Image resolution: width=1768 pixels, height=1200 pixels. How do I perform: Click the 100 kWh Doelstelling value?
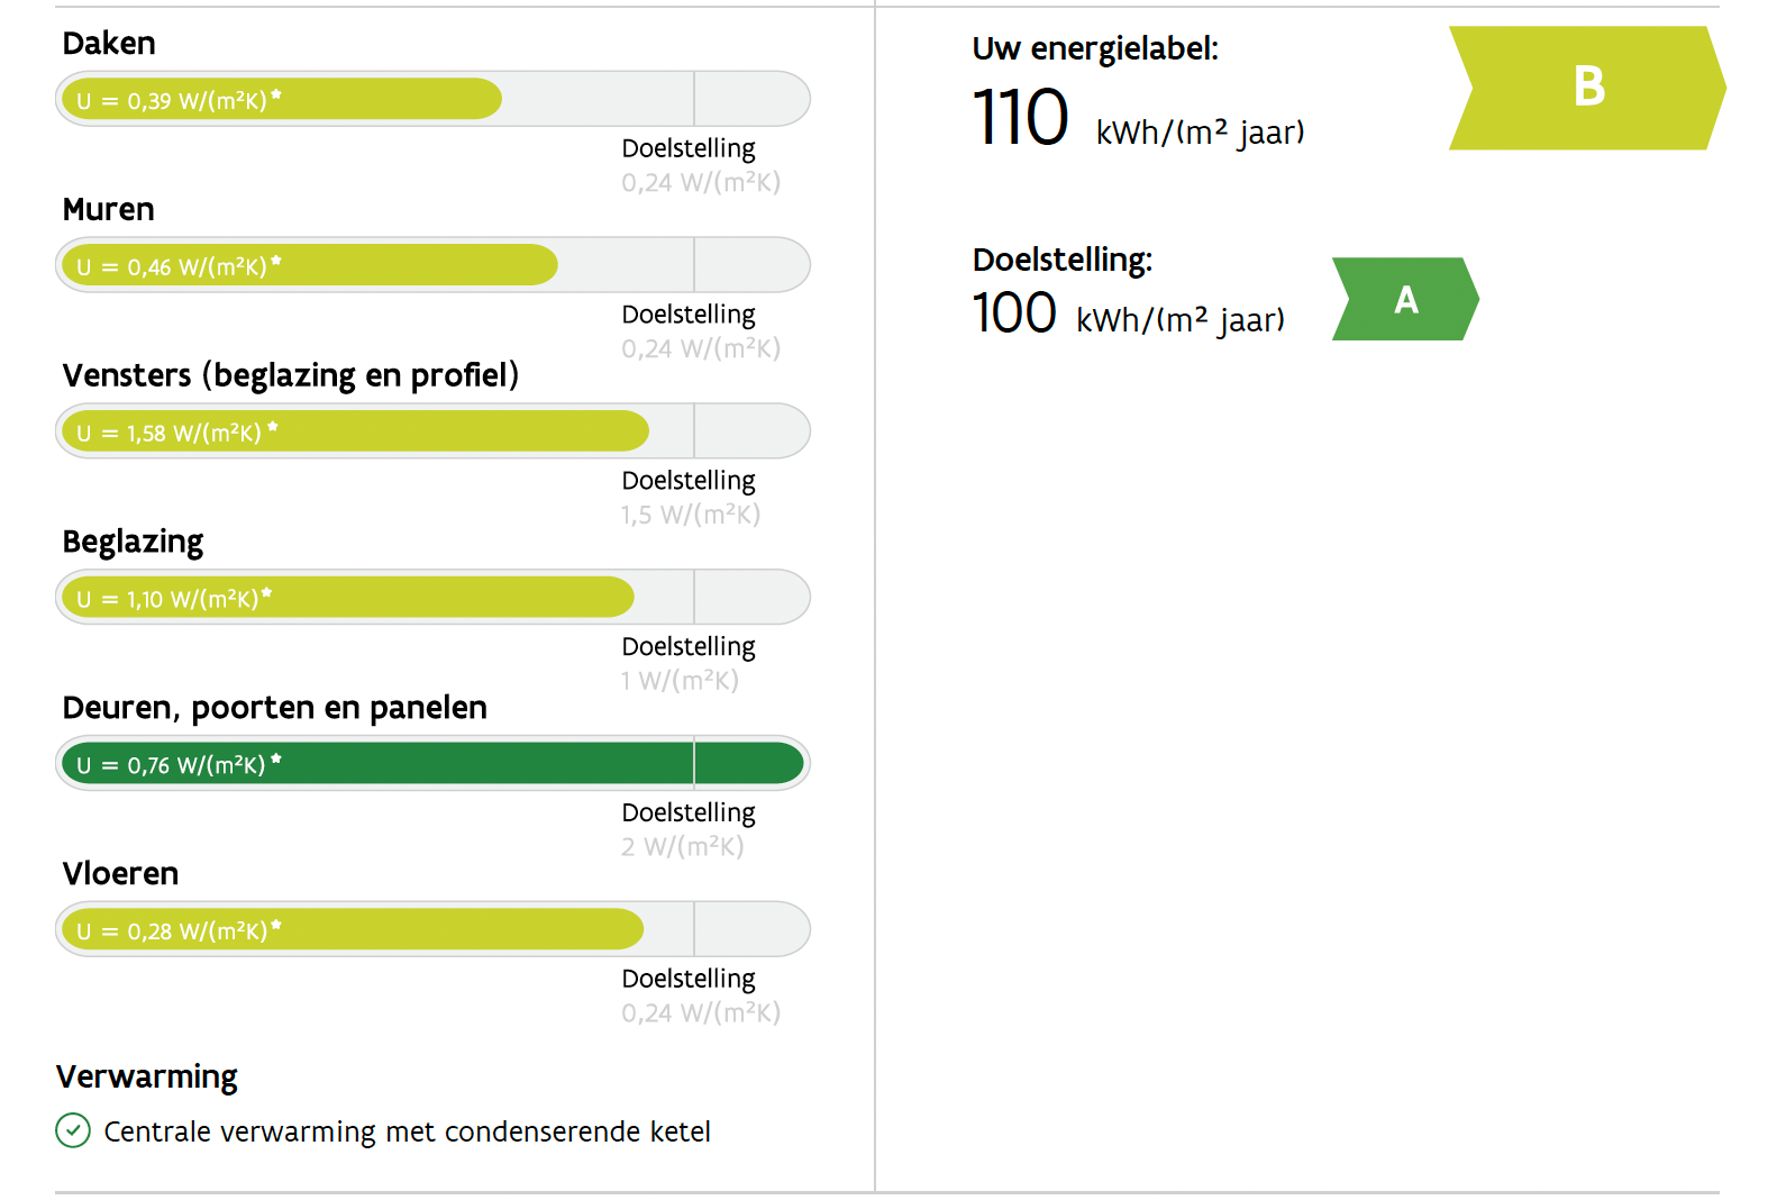pyautogui.click(x=1128, y=314)
